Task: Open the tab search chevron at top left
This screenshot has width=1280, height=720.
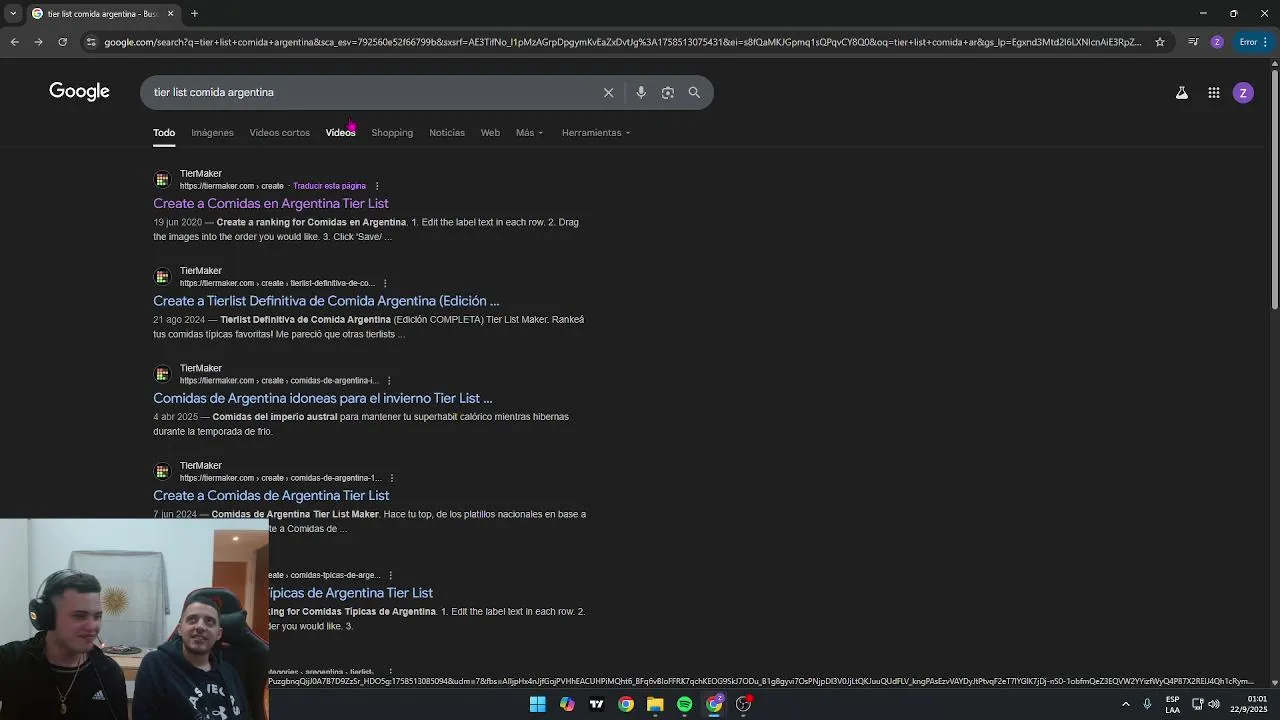Action: pos(13,14)
